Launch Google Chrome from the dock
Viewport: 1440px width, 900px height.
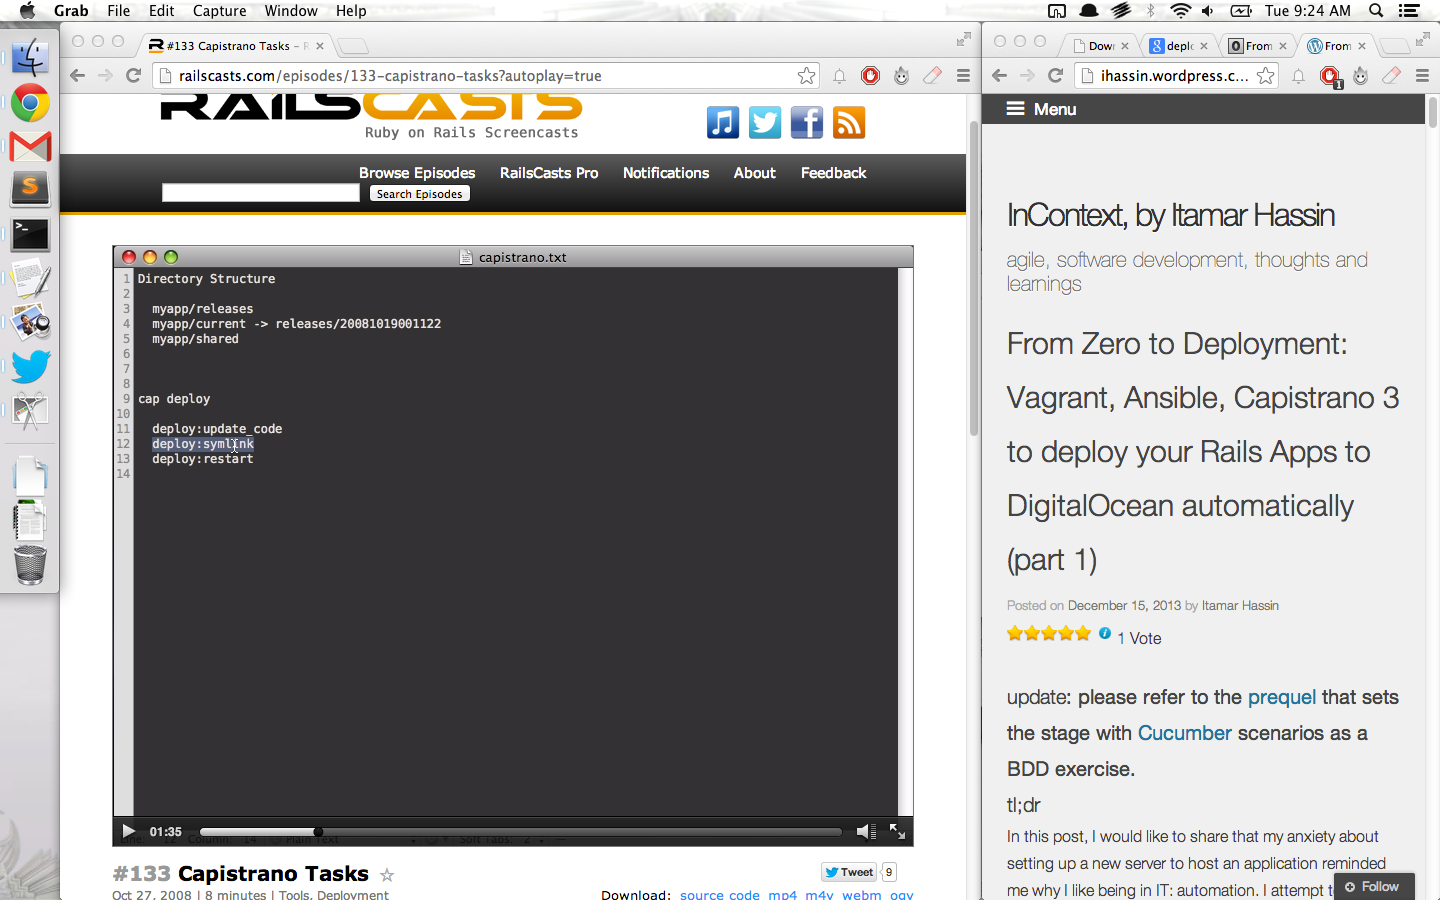[30, 103]
